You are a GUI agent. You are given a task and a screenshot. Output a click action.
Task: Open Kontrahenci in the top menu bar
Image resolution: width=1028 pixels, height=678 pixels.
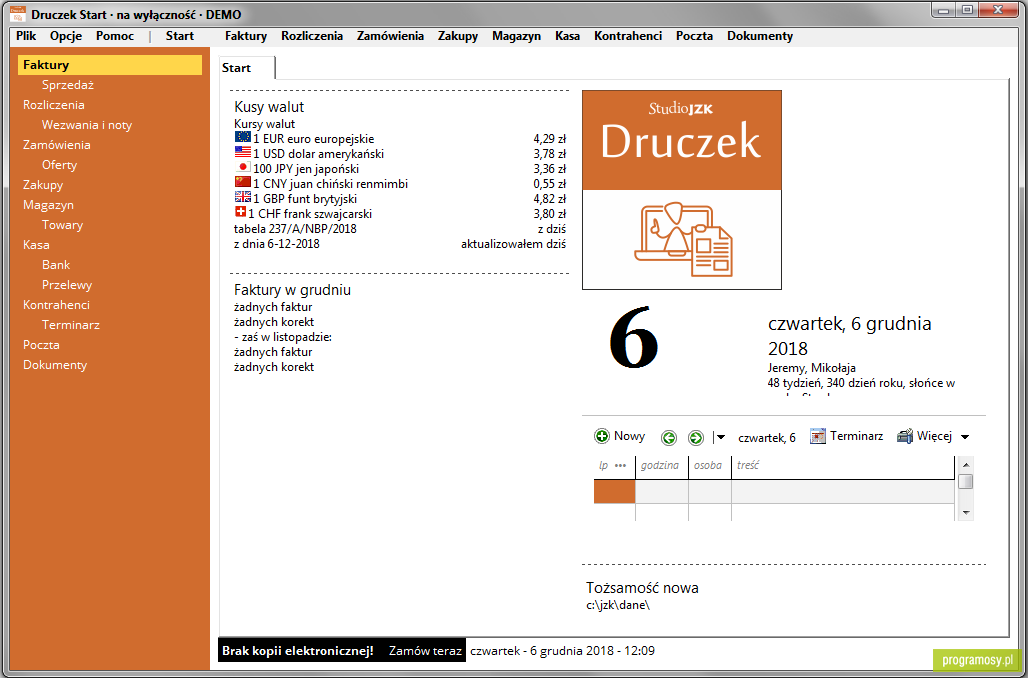coord(628,36)
